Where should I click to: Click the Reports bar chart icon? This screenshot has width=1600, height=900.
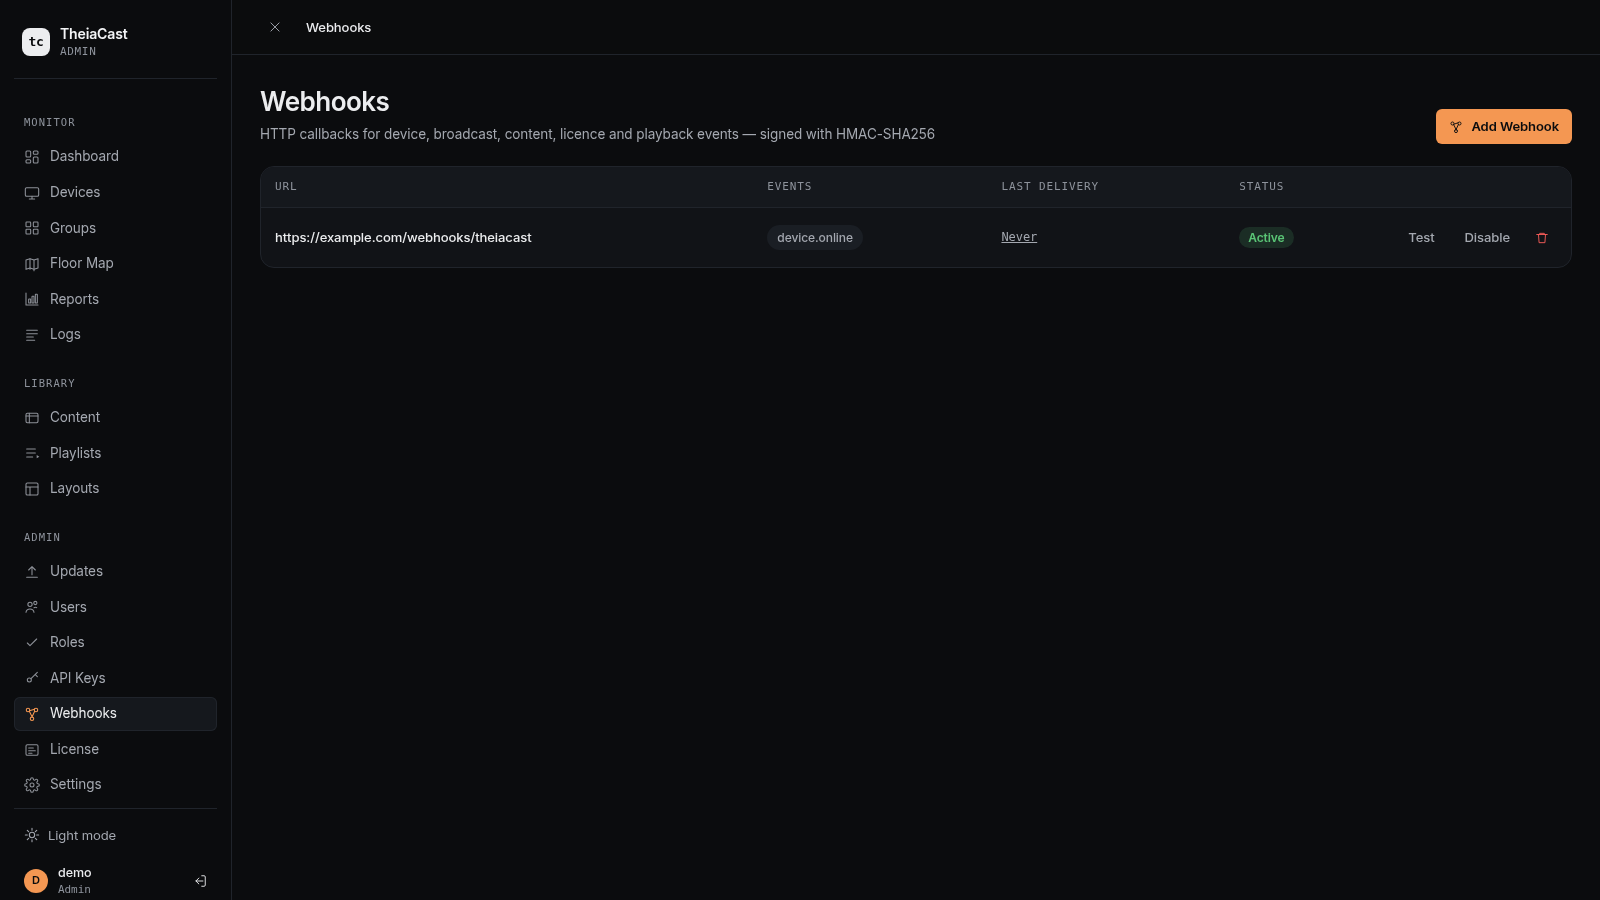32,299
